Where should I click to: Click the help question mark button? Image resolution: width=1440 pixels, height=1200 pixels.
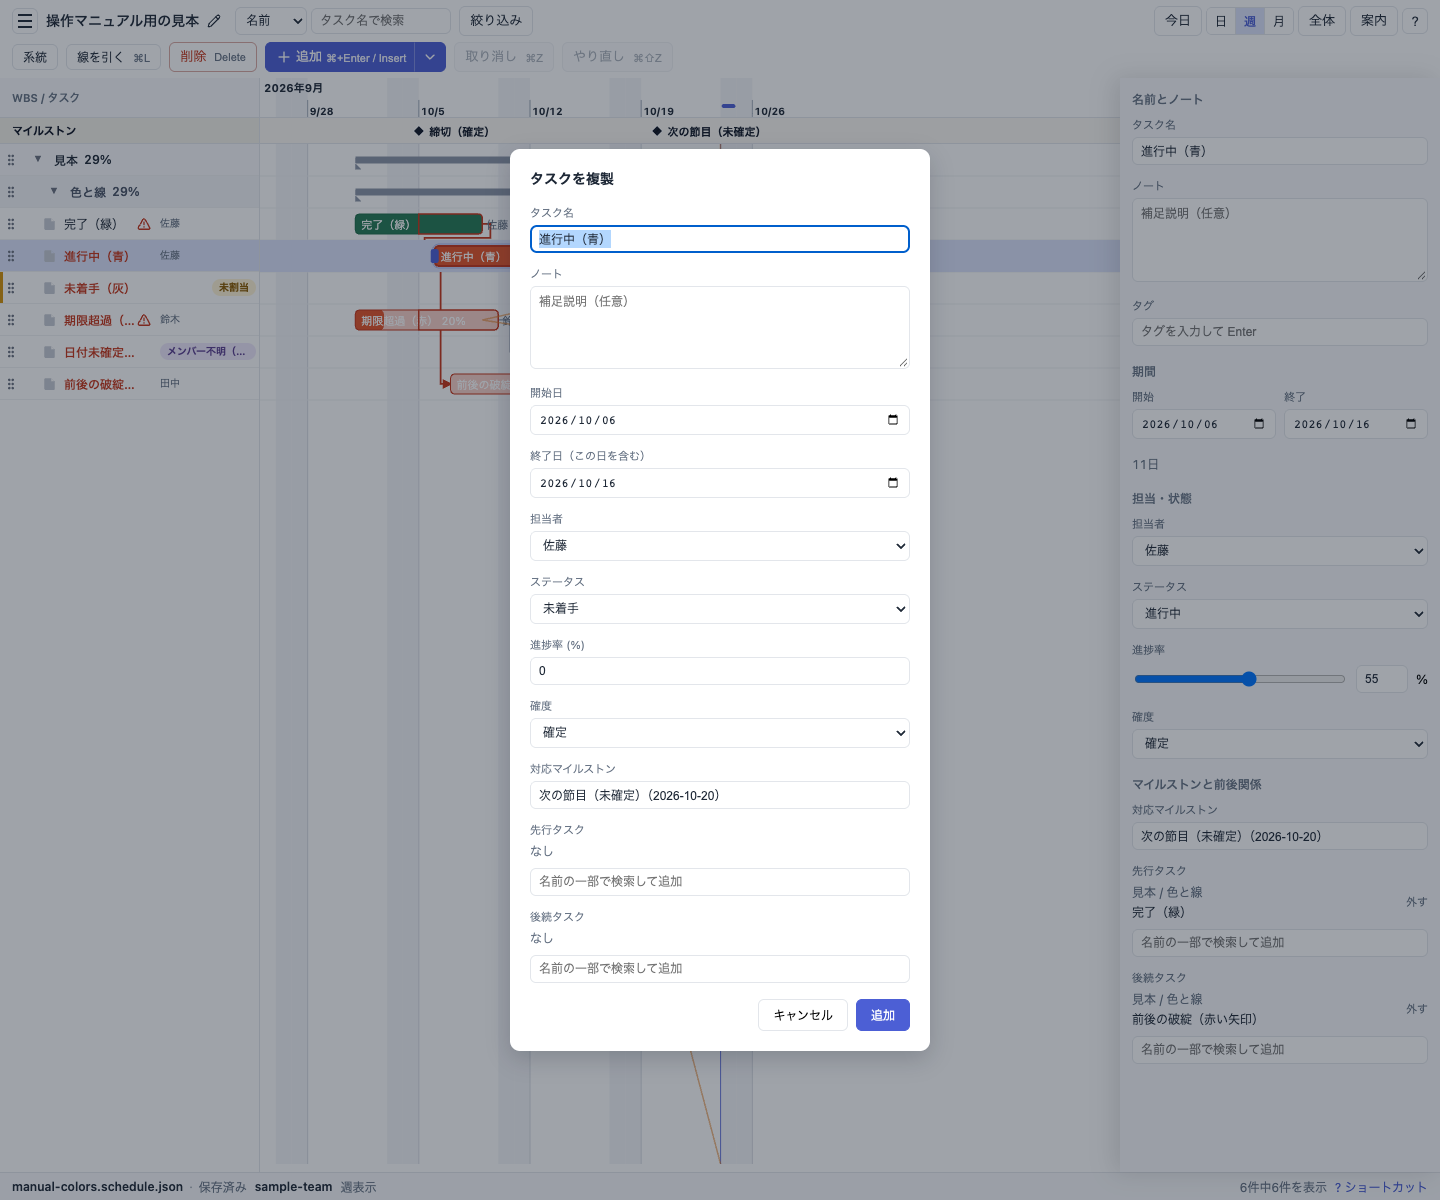tap(1415, 21)
